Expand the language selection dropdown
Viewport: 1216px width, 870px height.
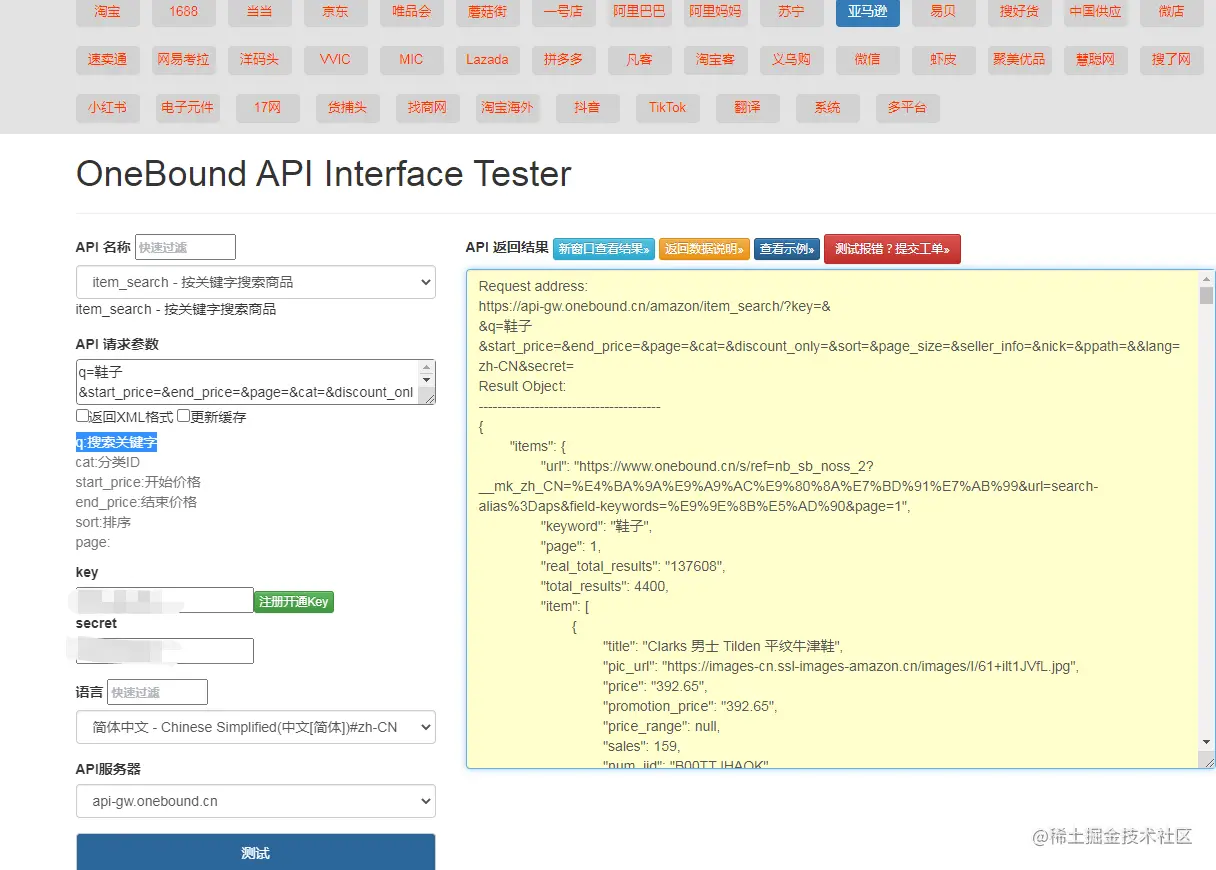255,727
